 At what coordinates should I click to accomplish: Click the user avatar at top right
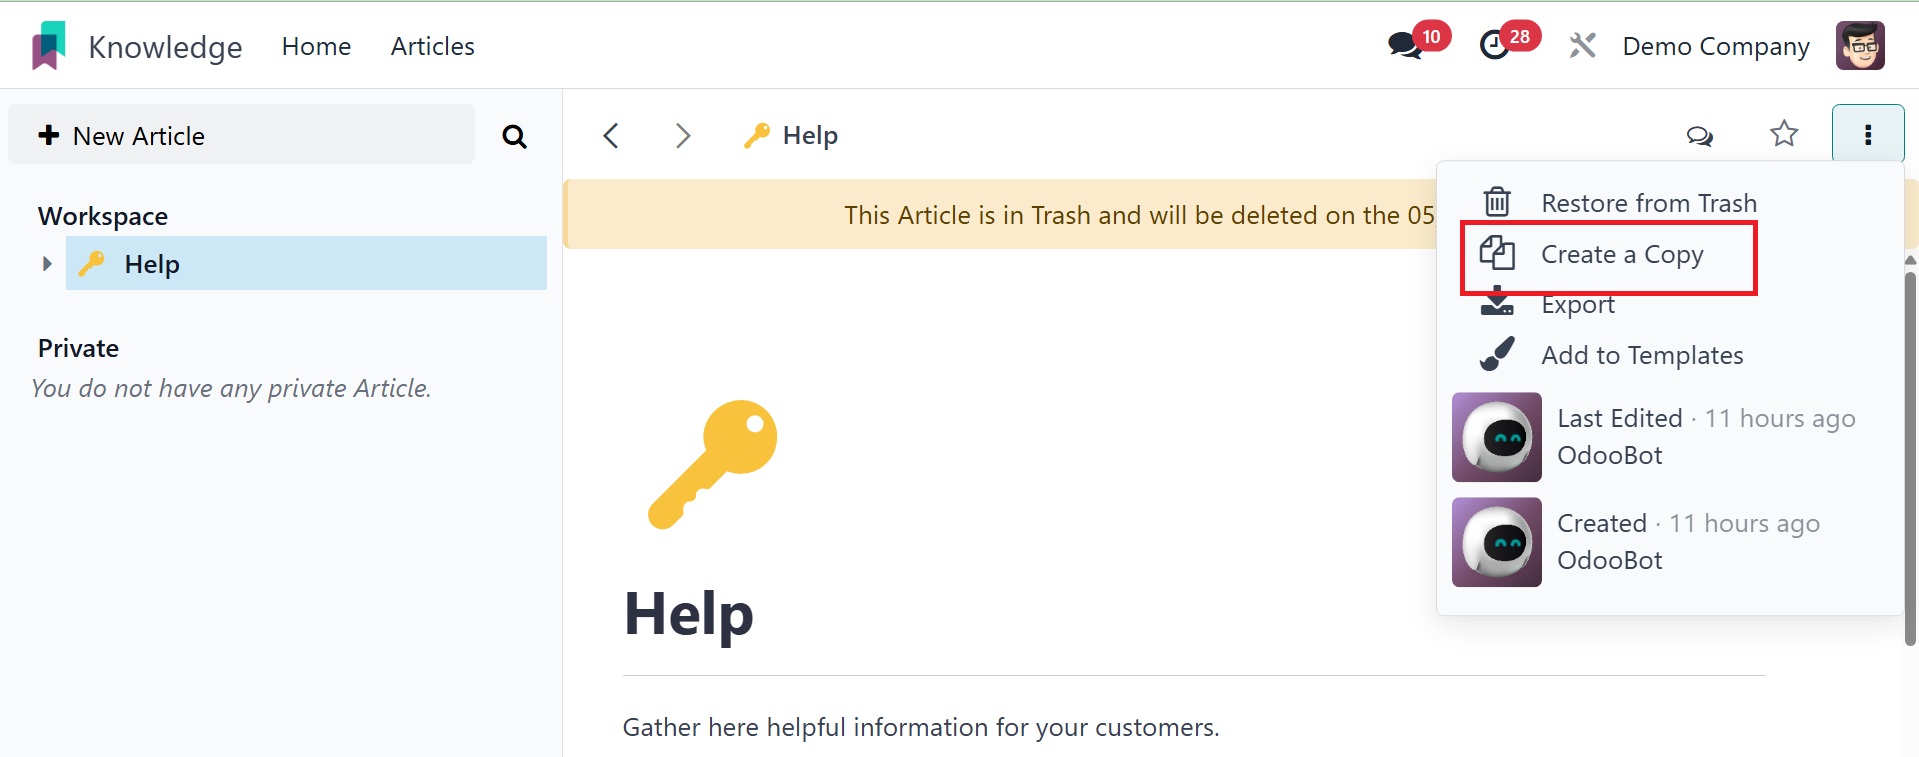coord(1860,46)
